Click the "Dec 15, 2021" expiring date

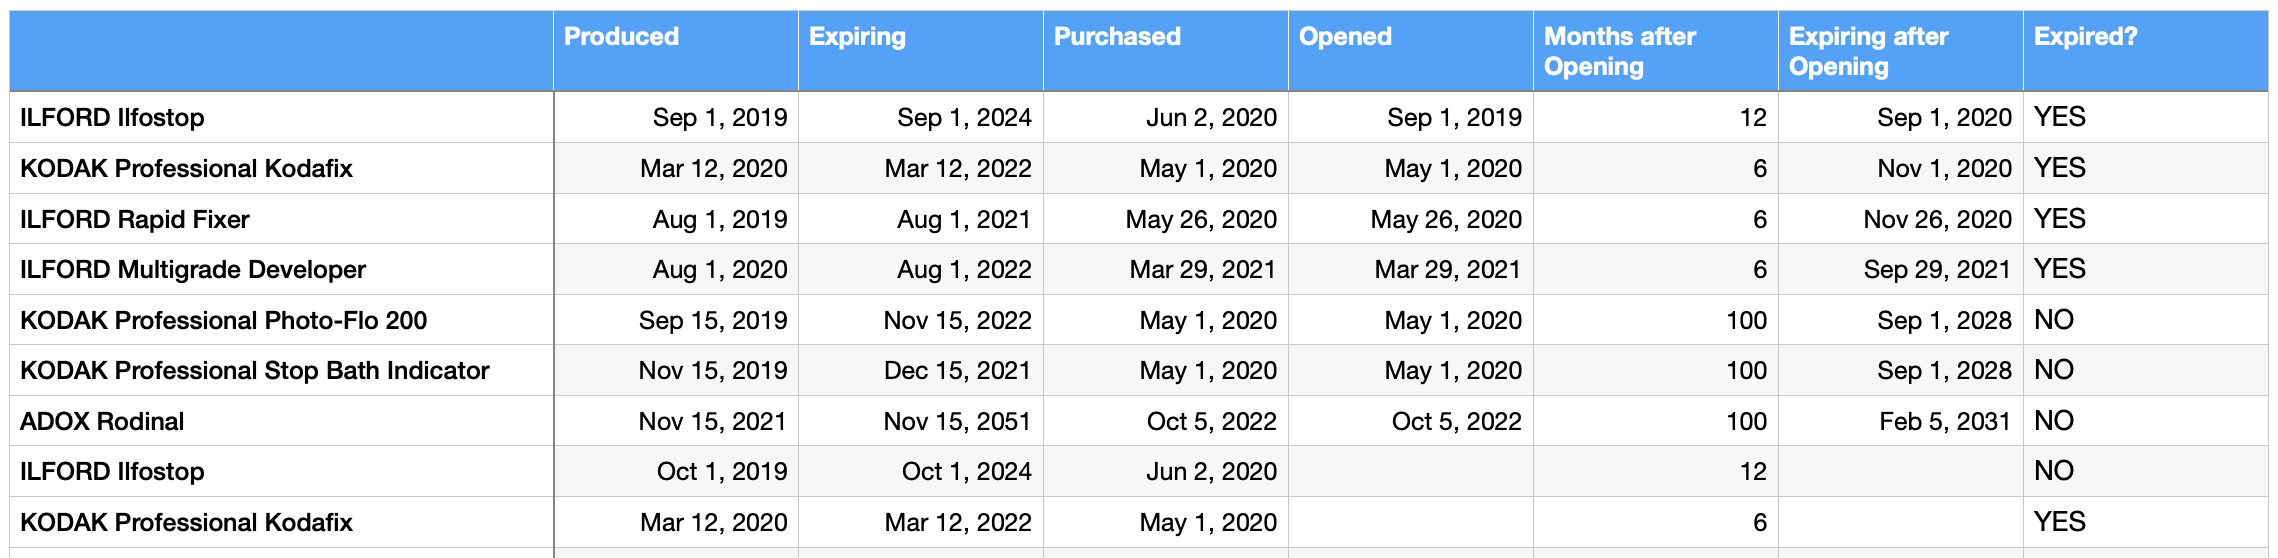957,371
